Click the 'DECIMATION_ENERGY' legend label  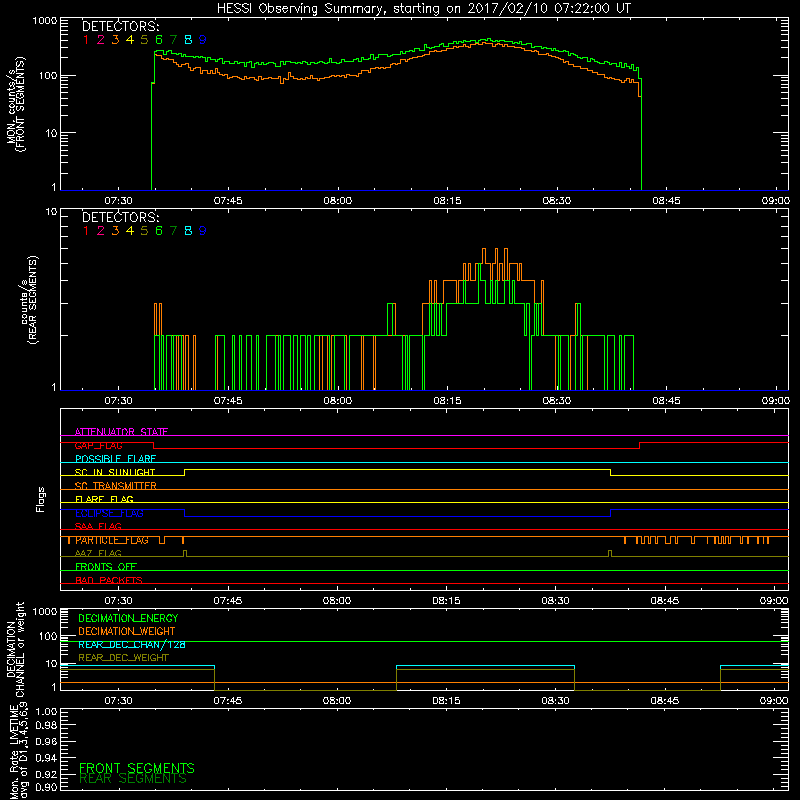tap(128, 618)
